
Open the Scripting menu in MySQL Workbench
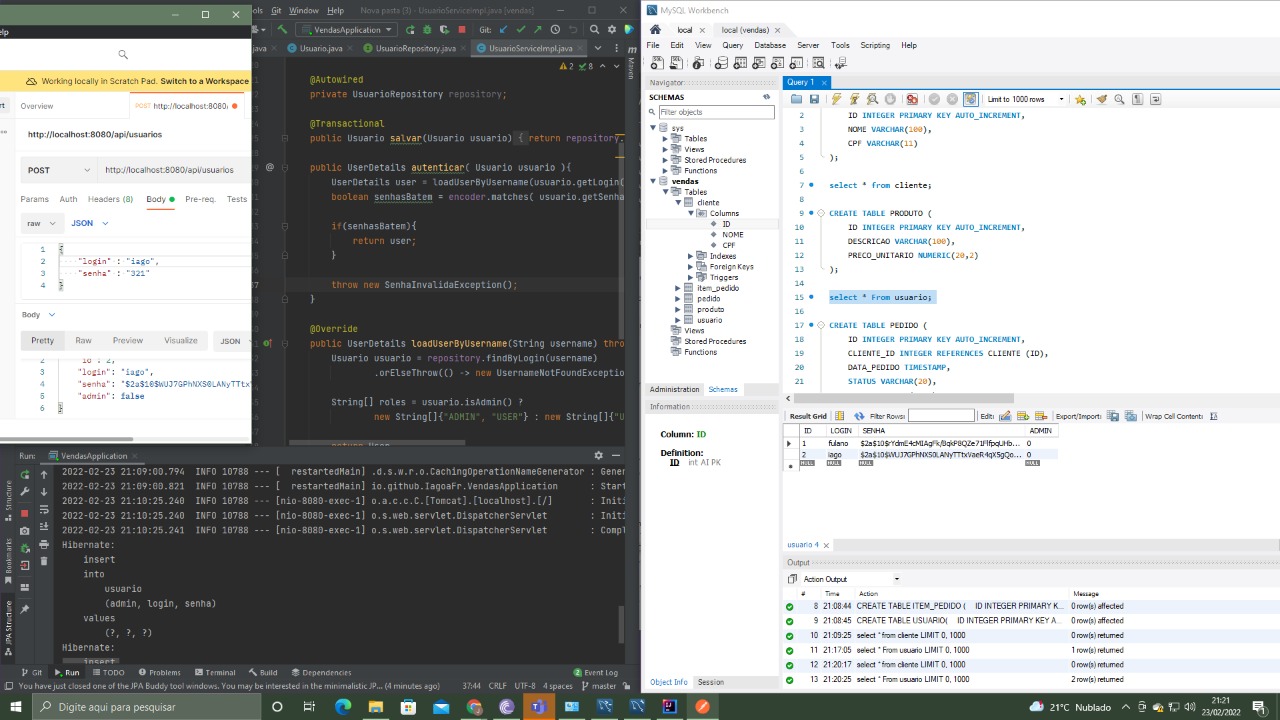click(875, 45)
